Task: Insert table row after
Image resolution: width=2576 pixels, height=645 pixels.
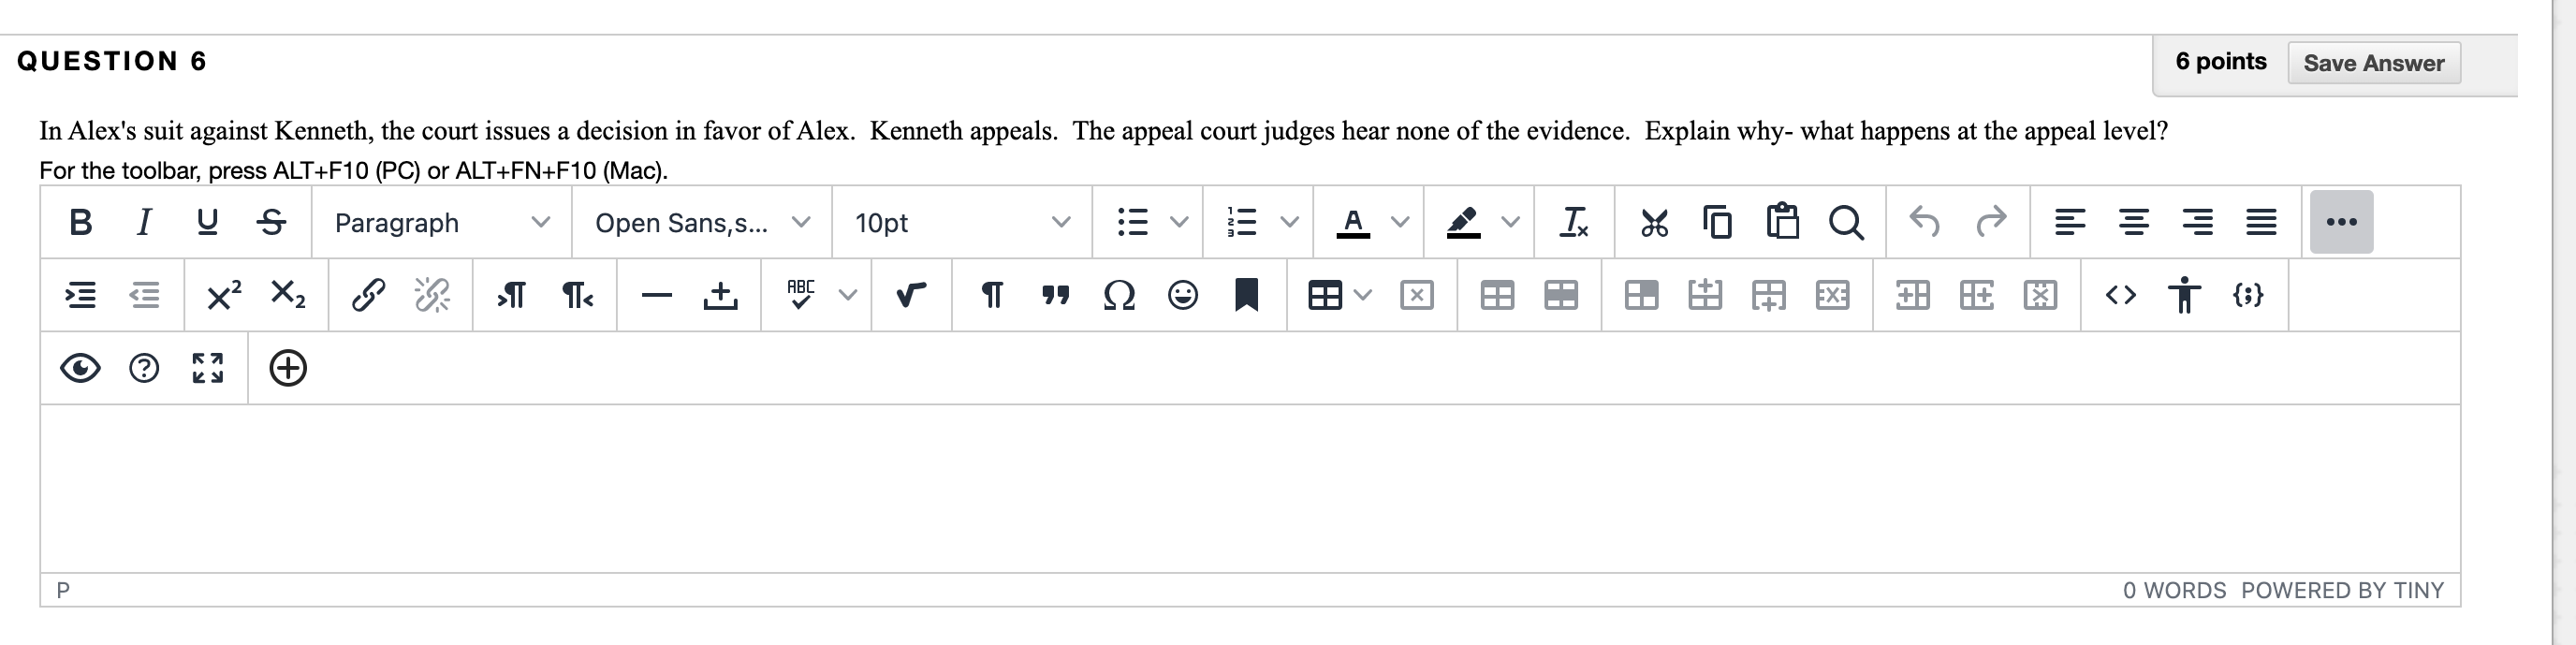Action: pyautogui.click(x=1769, y=295)
